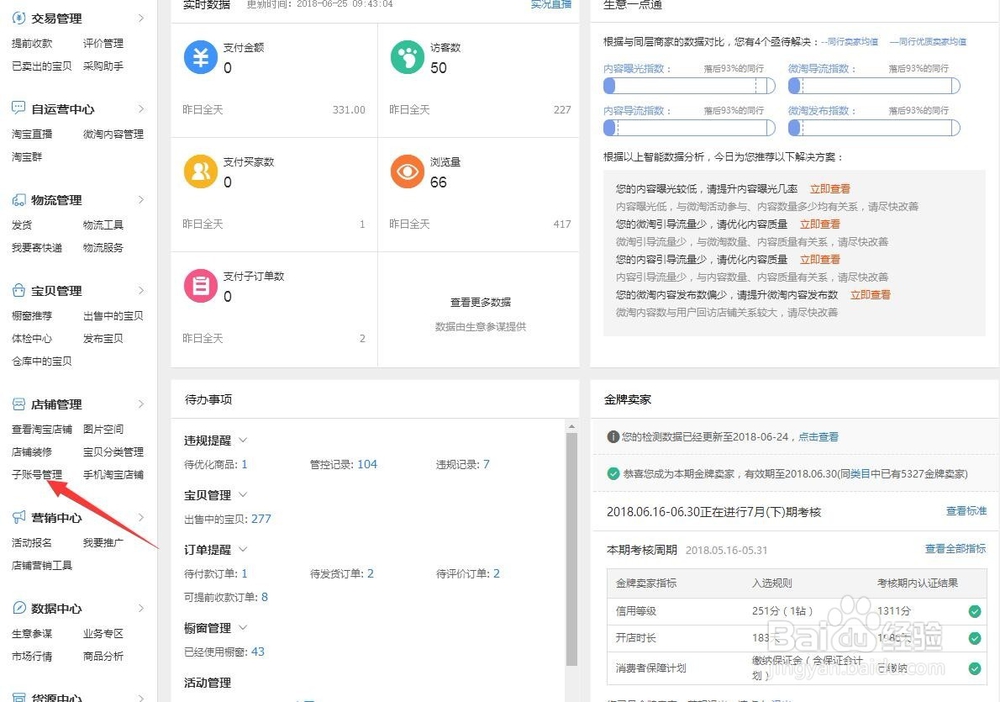Open 生意参谋 under 数据中心
This screenshot has height=702, width=1000.
click(32, 634)
